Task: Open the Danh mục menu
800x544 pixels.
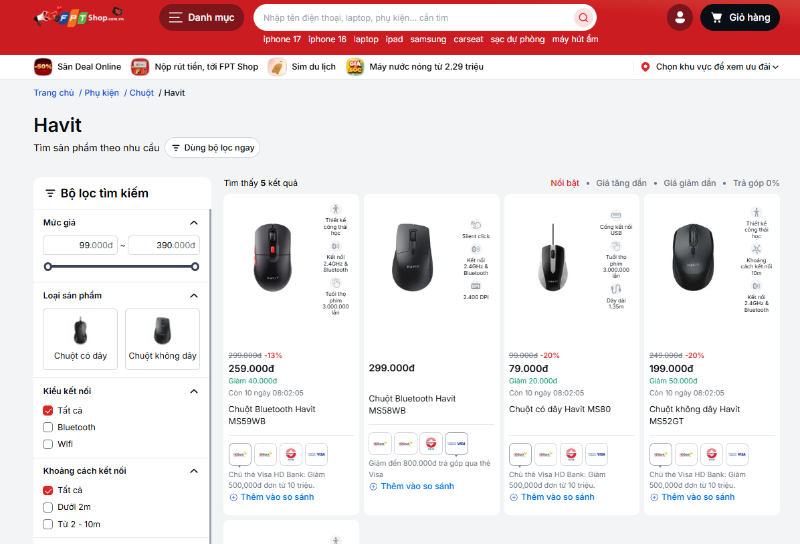Action: coord(201,18)
